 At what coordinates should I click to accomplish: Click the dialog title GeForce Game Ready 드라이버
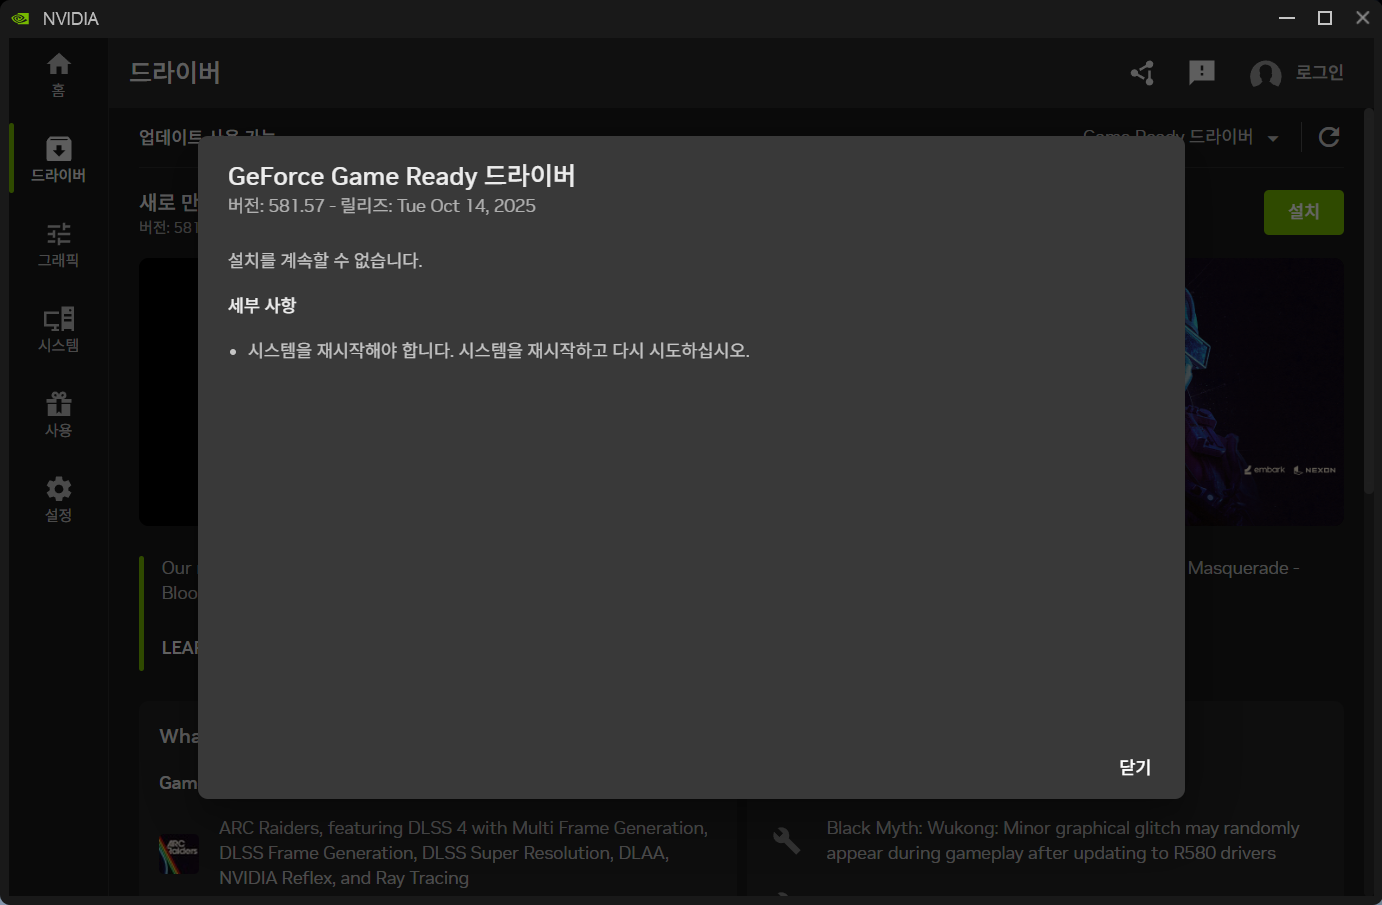tap(401, 176)
